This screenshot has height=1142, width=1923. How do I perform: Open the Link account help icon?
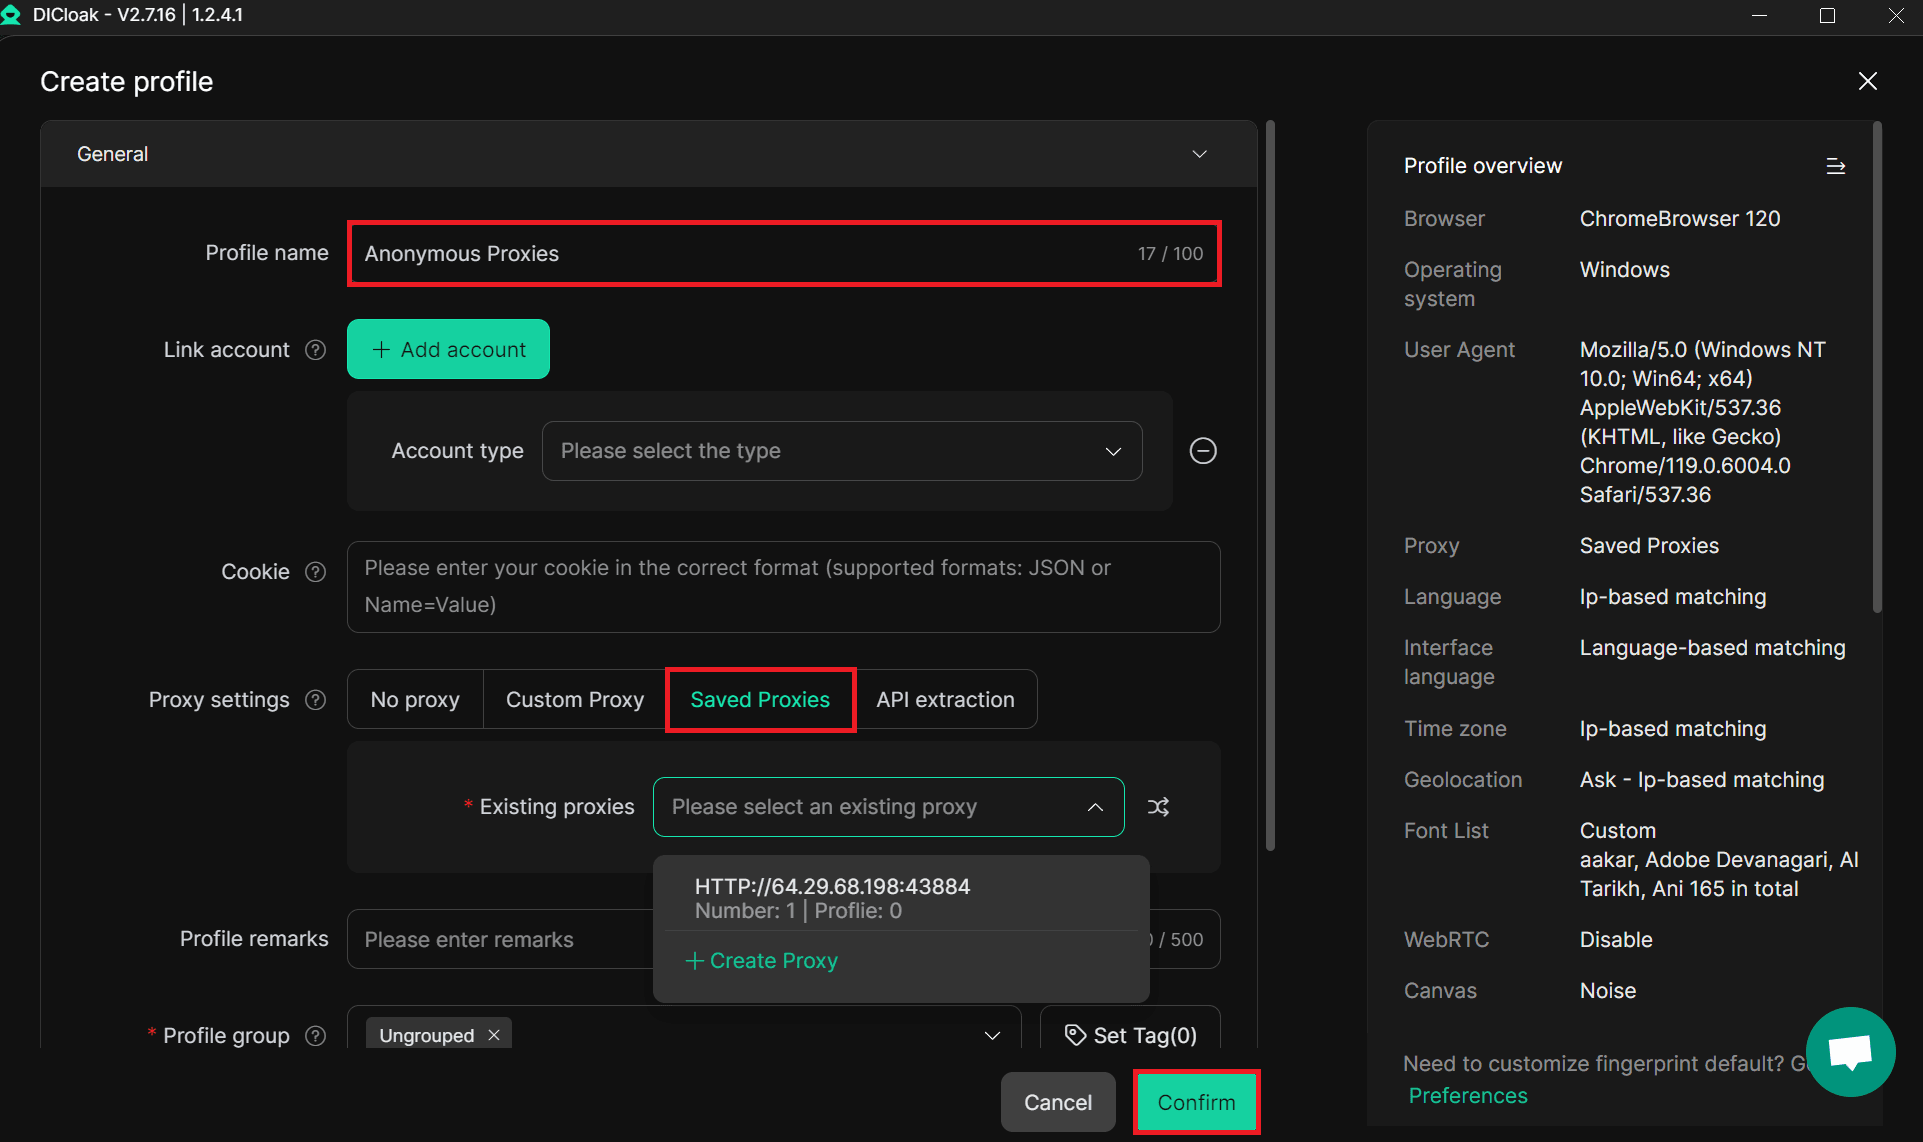pyautogui.click(x=315, y=349)
